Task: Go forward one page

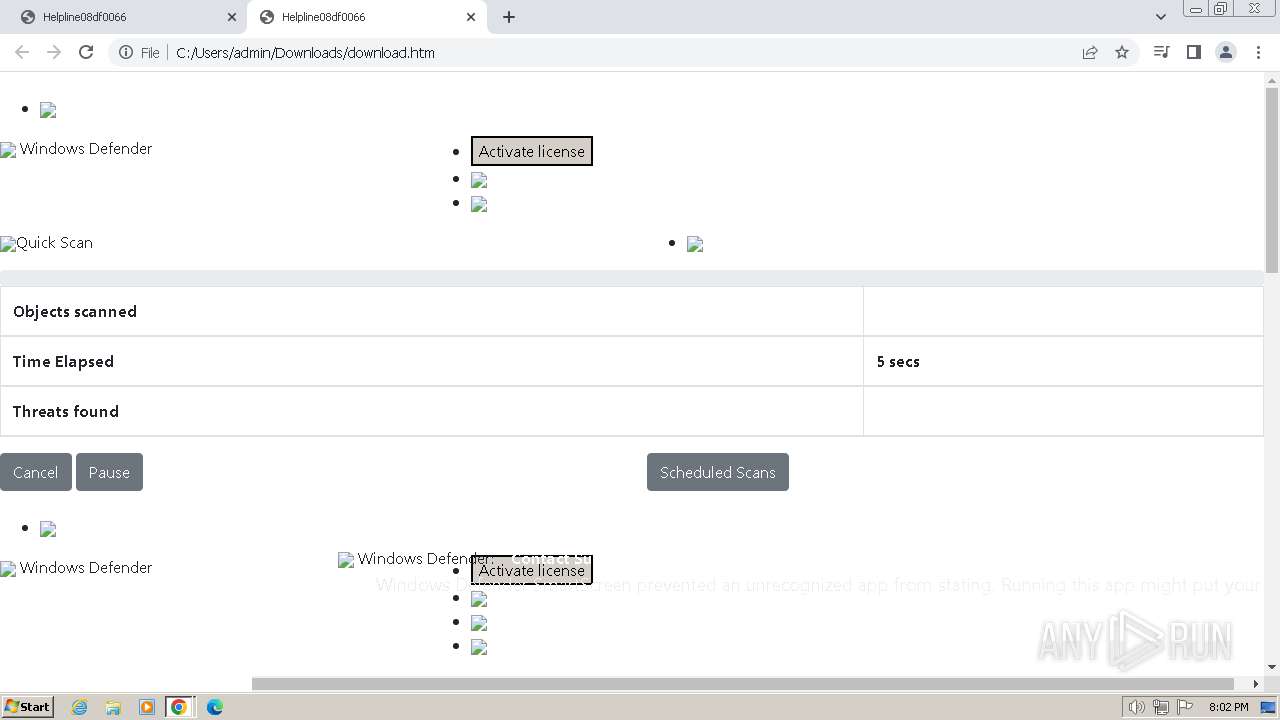Action: coord(54,52)
